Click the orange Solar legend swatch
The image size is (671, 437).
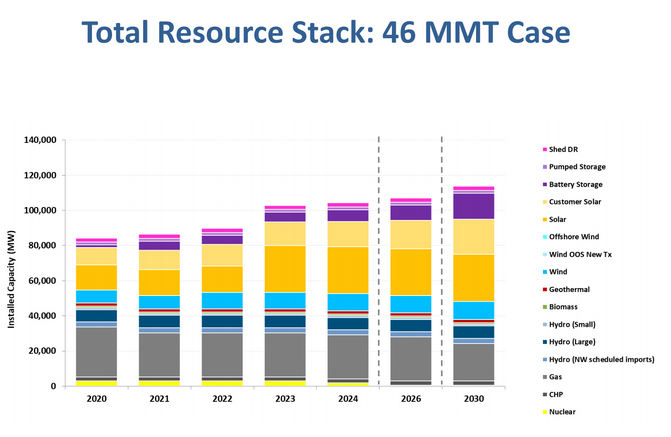pyautogui.click(x=545, y=219)
